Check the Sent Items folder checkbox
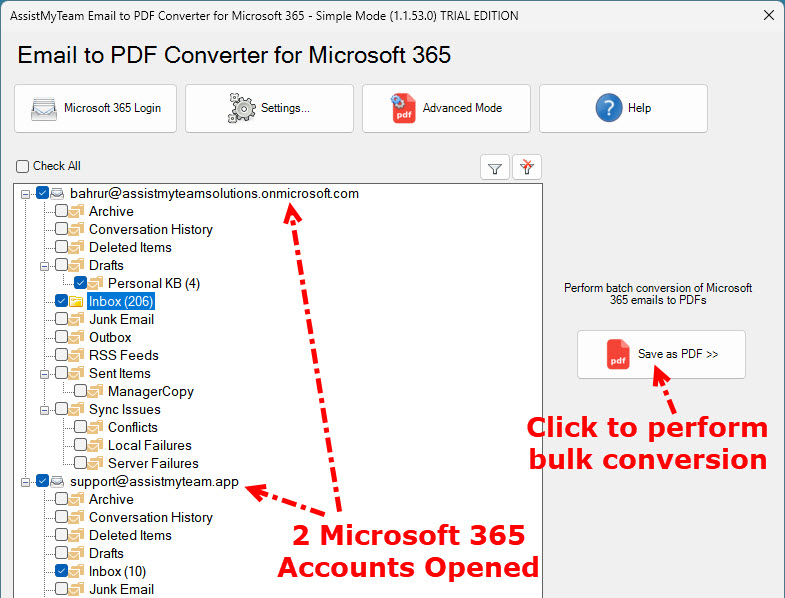Screen dimensions: 785x598 click(62, 373)
